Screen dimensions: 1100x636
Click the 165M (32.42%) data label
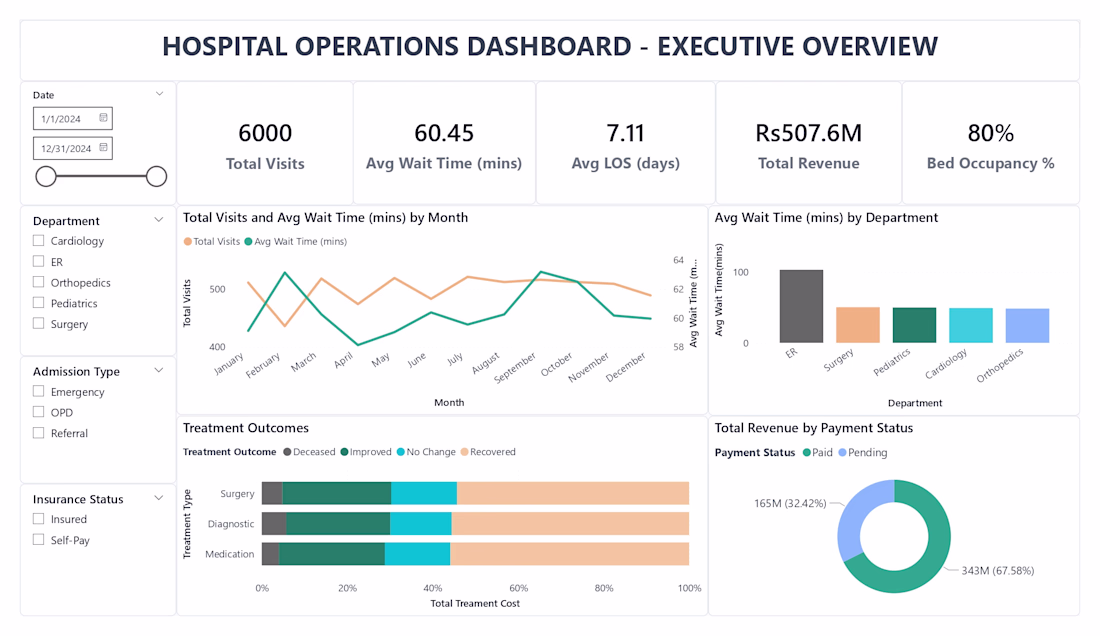[x=790, y=503]
